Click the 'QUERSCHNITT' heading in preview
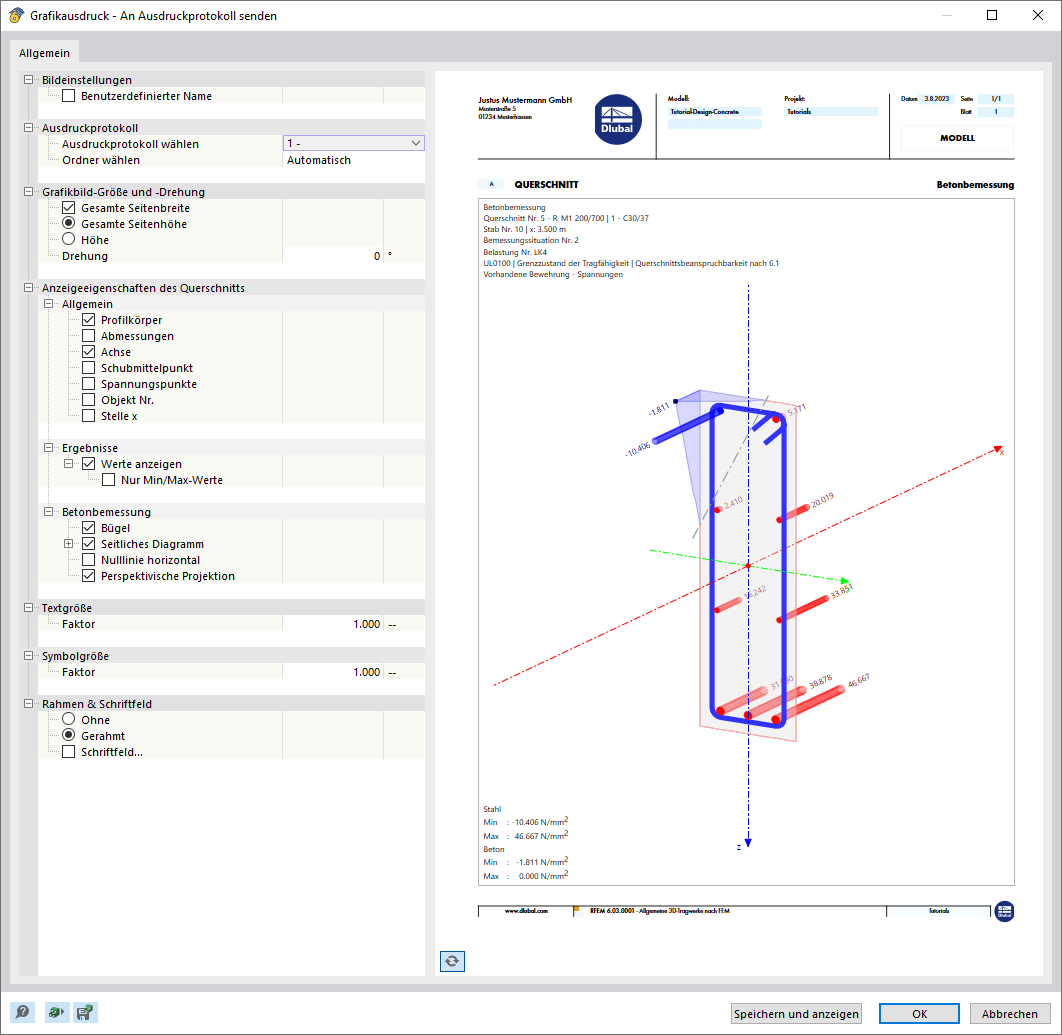The width and height of the screenshot is (1062, 1035). [x=546, y=184]
